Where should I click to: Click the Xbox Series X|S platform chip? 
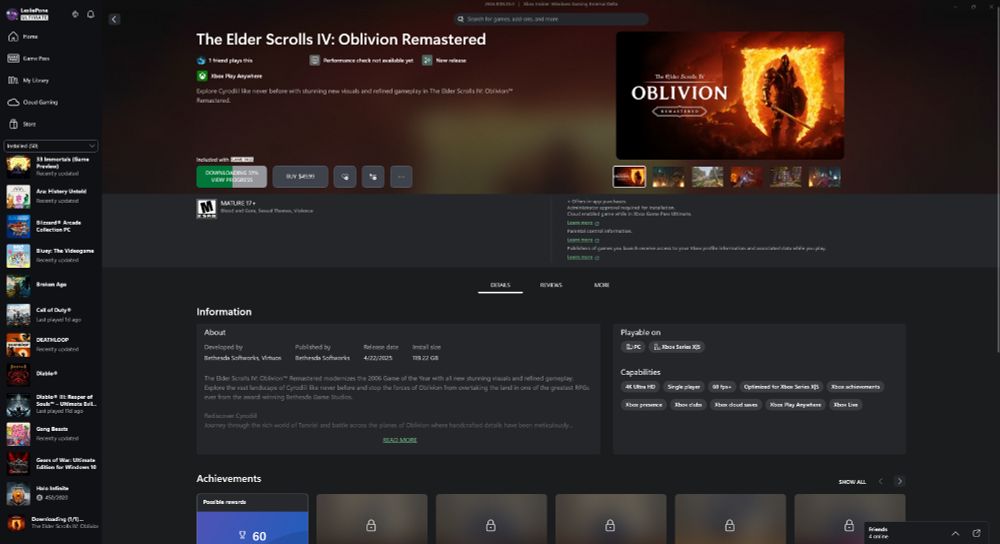tap(677, 347)
